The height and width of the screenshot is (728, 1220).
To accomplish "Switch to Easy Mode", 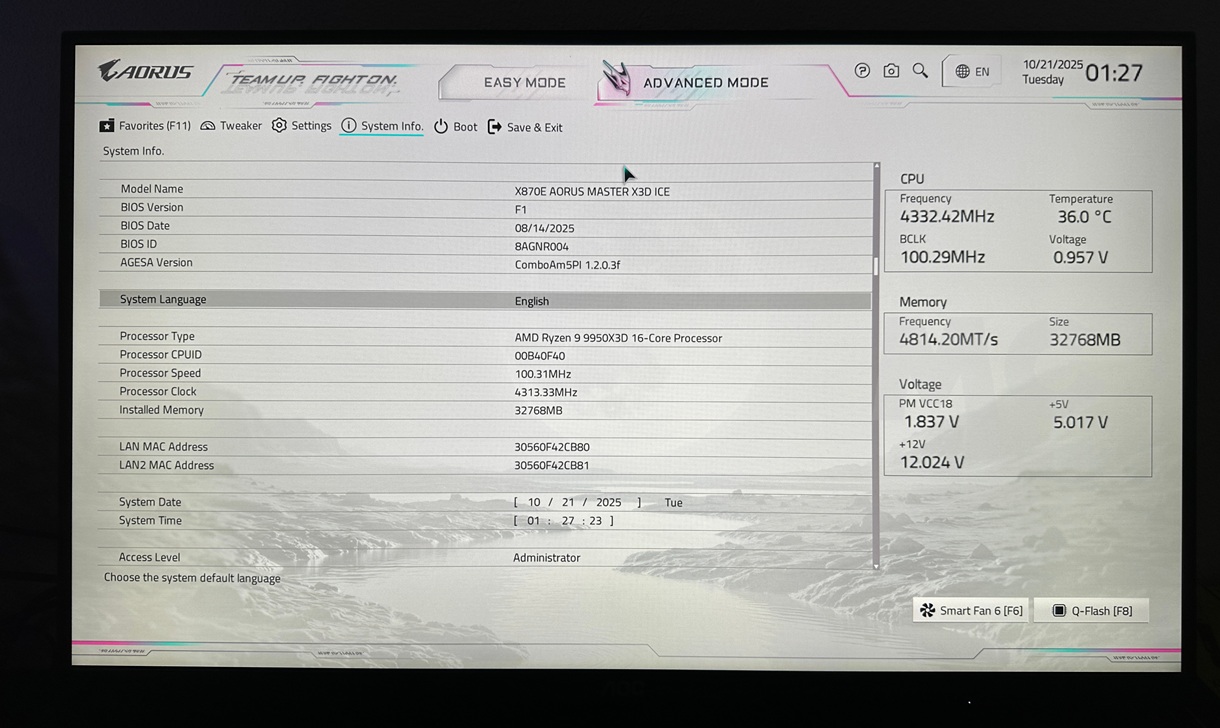I will tap(524, 83).
